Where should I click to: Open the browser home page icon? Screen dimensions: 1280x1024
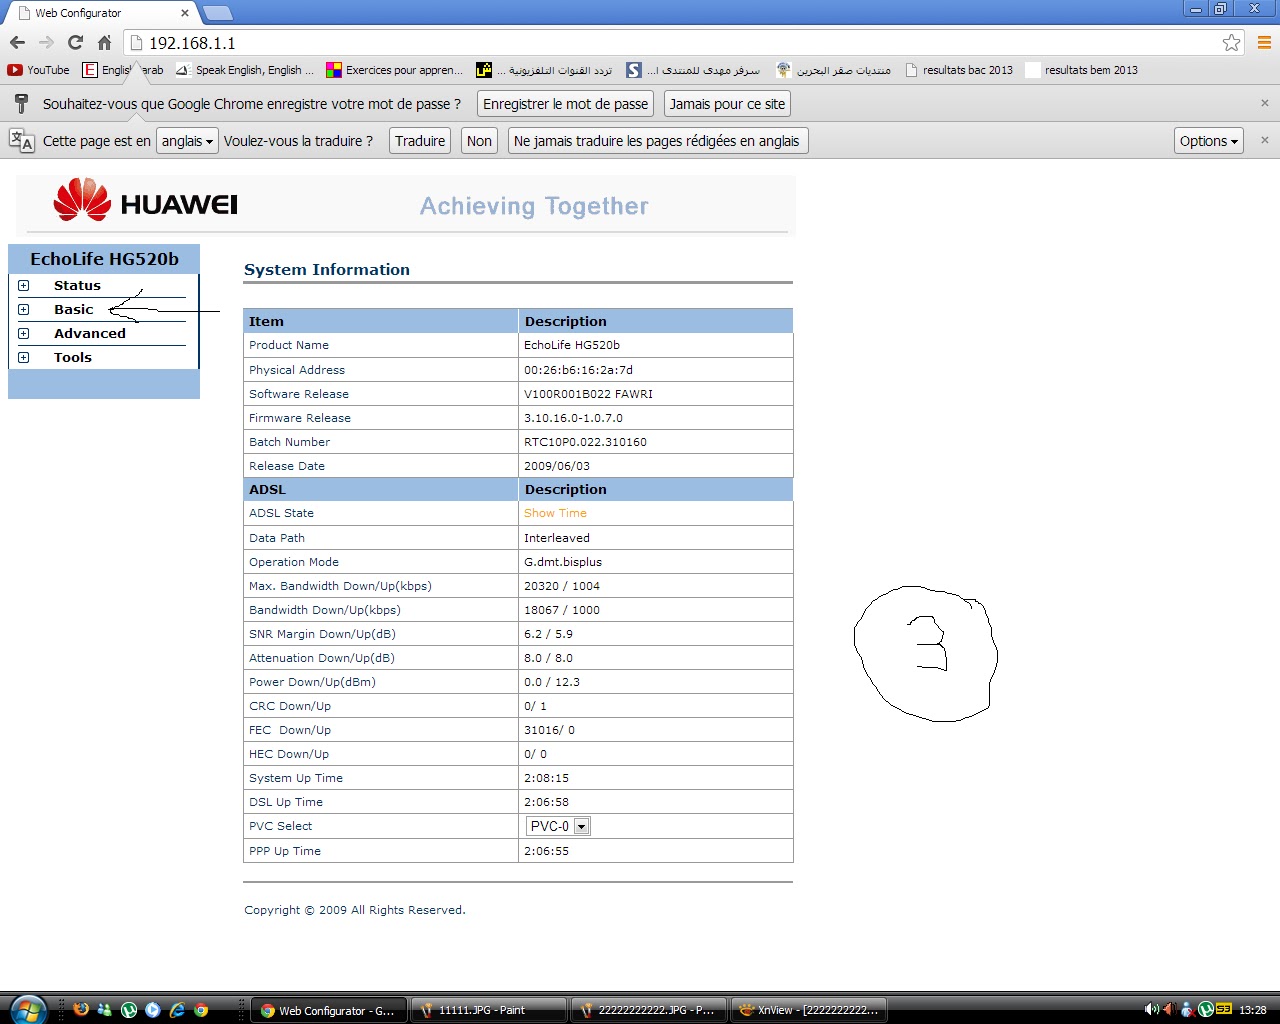coord(104,43)
